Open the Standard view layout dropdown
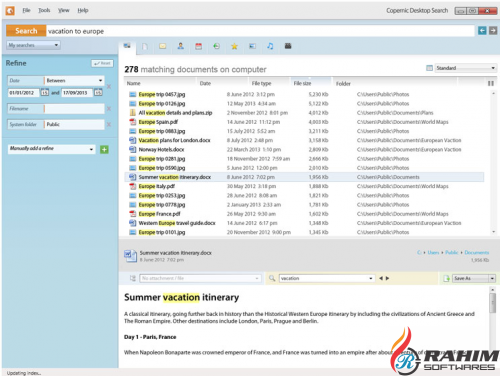 coord(465,68)
